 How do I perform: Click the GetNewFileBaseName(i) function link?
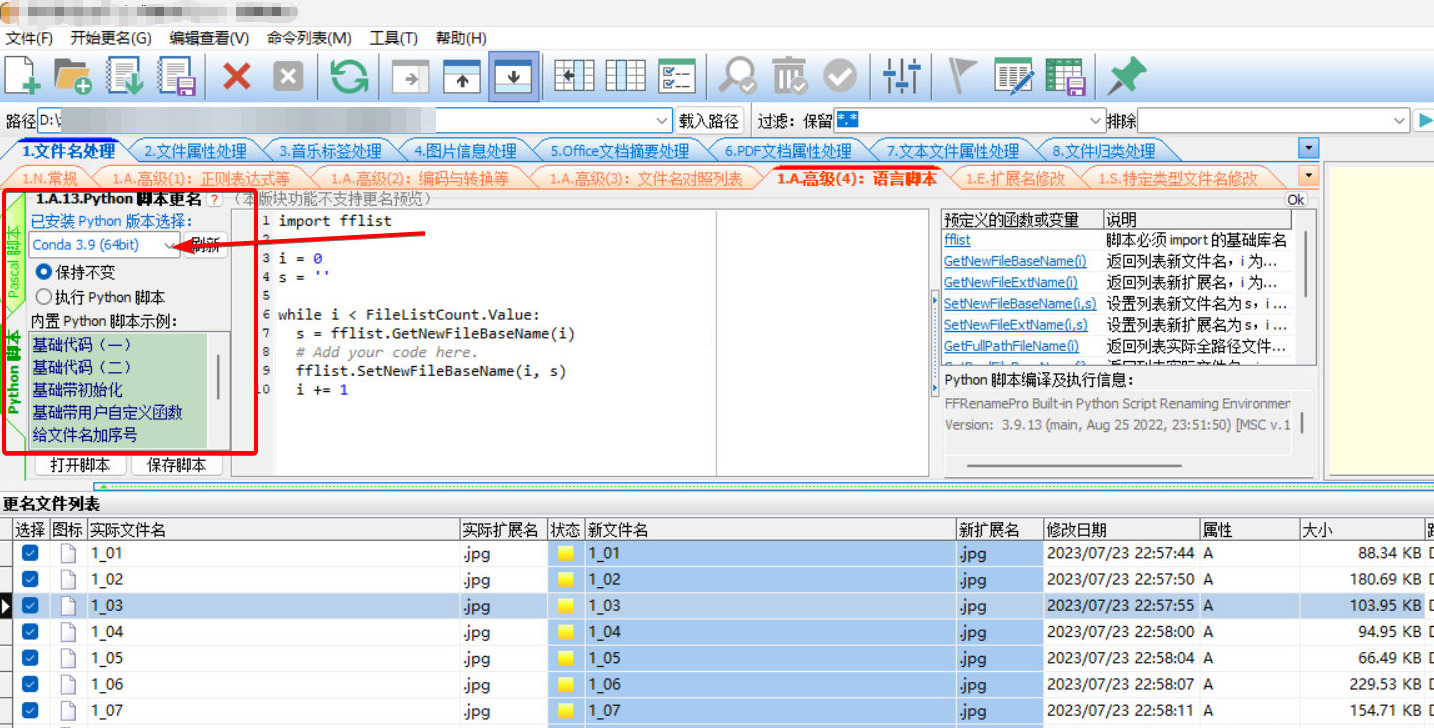coord(1015,261)
